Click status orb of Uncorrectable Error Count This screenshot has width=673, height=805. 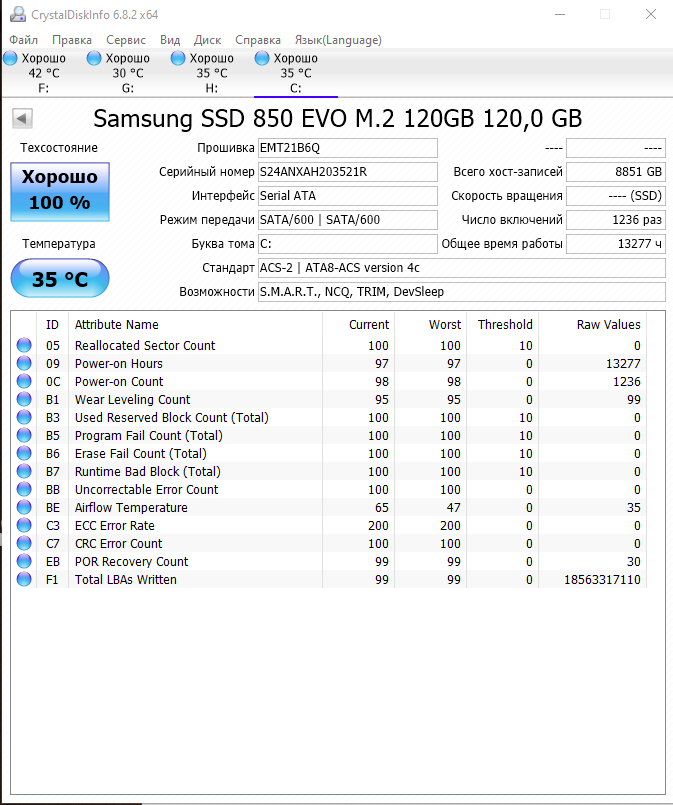tap(24, 489)
